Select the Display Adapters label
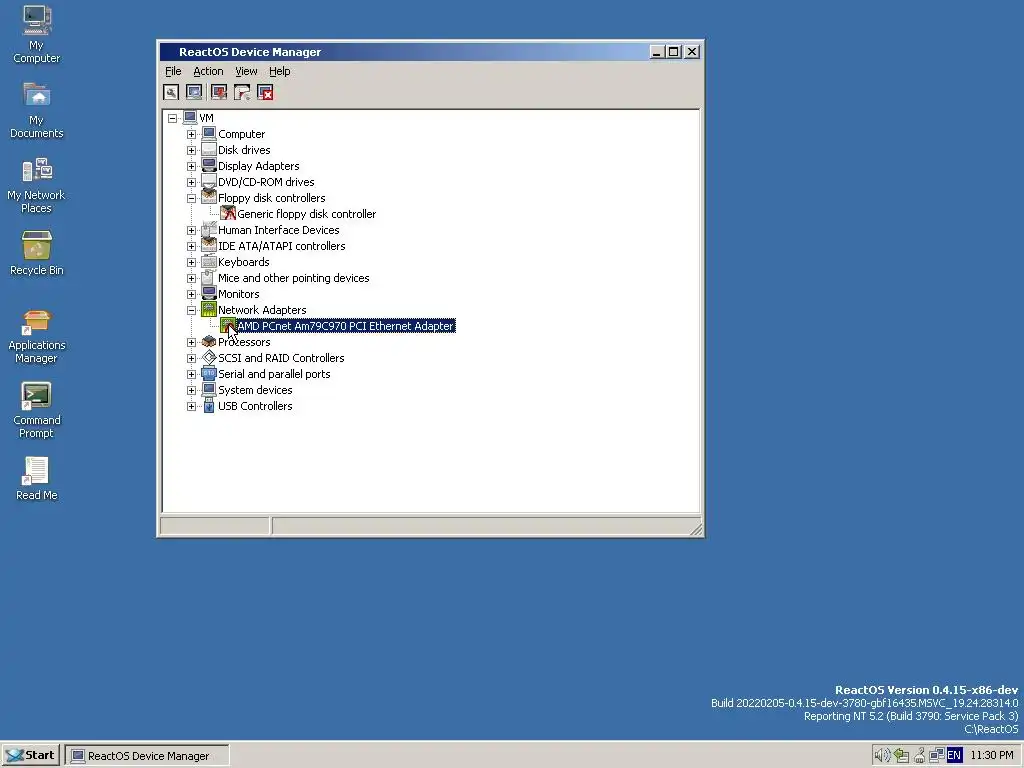The width and height of the screenshot is (1024, 768). [x=259, y=166]
